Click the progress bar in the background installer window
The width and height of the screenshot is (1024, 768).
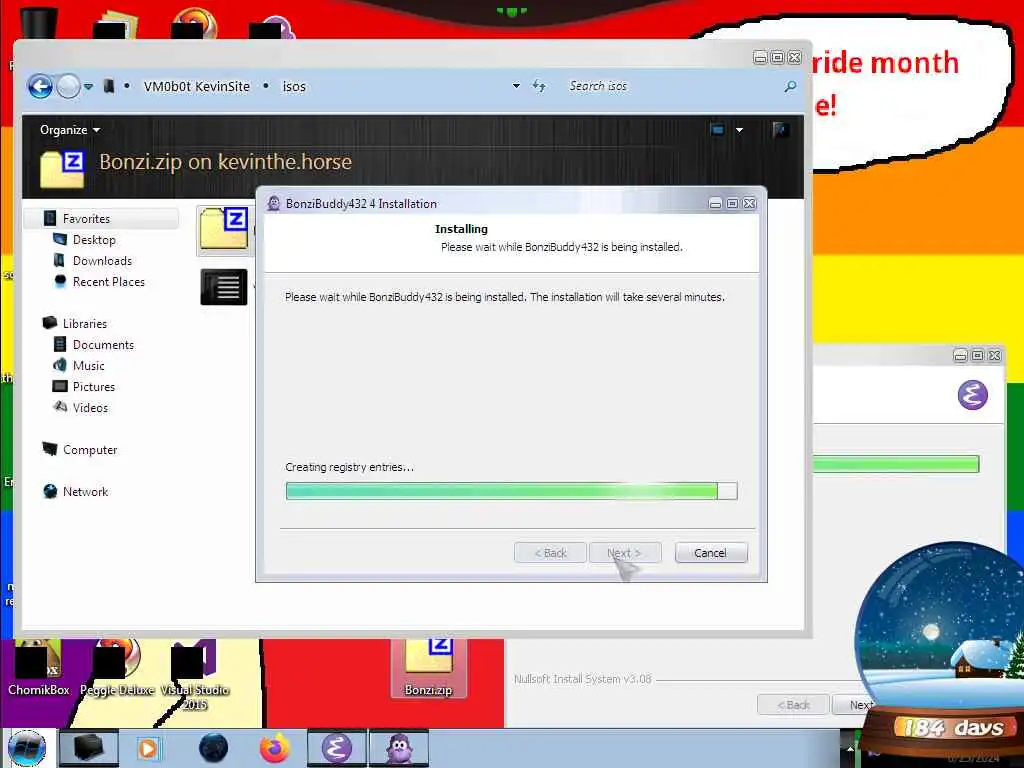[x=896, y=464]
